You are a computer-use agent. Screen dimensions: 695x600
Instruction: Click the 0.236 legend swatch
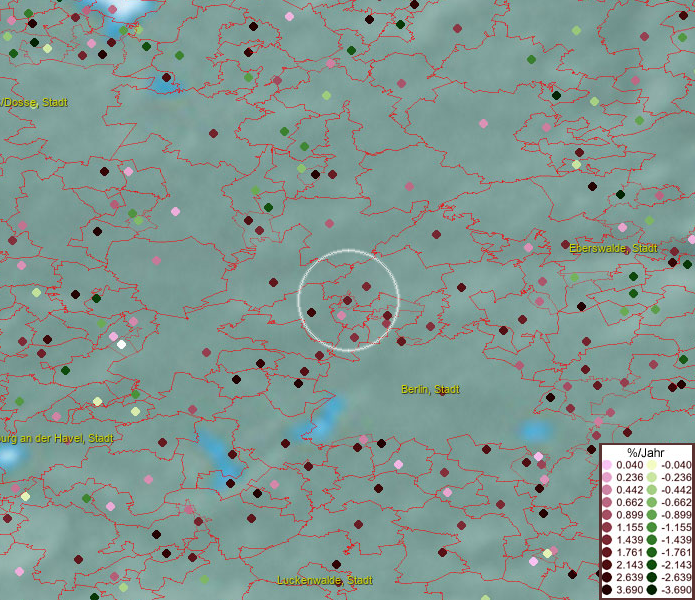pyautogui.click(x=607, y=477)
